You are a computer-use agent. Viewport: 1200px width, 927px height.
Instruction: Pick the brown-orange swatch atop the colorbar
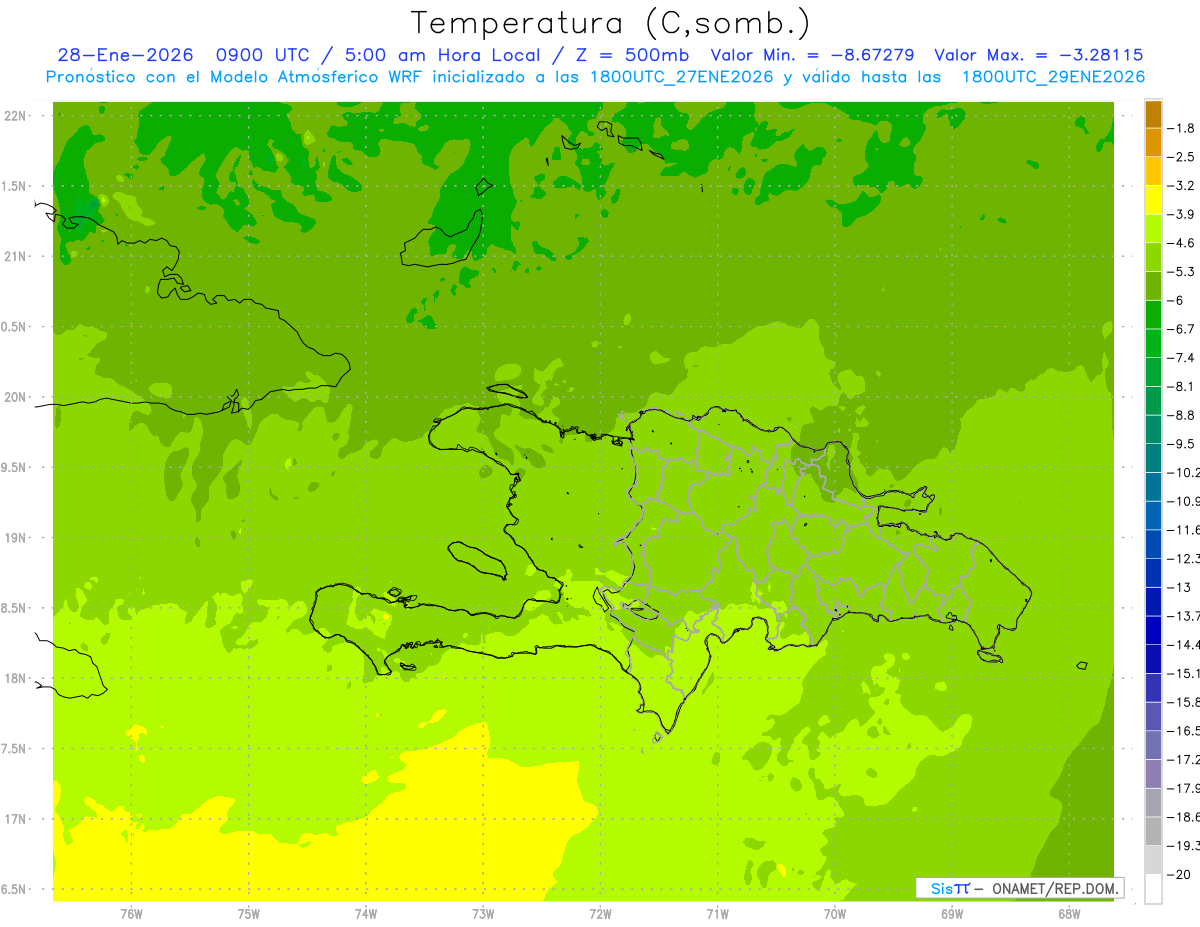(x=1153, y=114)
